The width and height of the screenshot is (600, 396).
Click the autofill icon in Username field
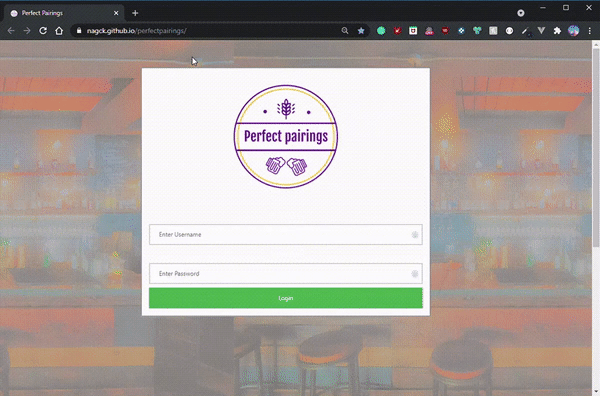[415, 235]
